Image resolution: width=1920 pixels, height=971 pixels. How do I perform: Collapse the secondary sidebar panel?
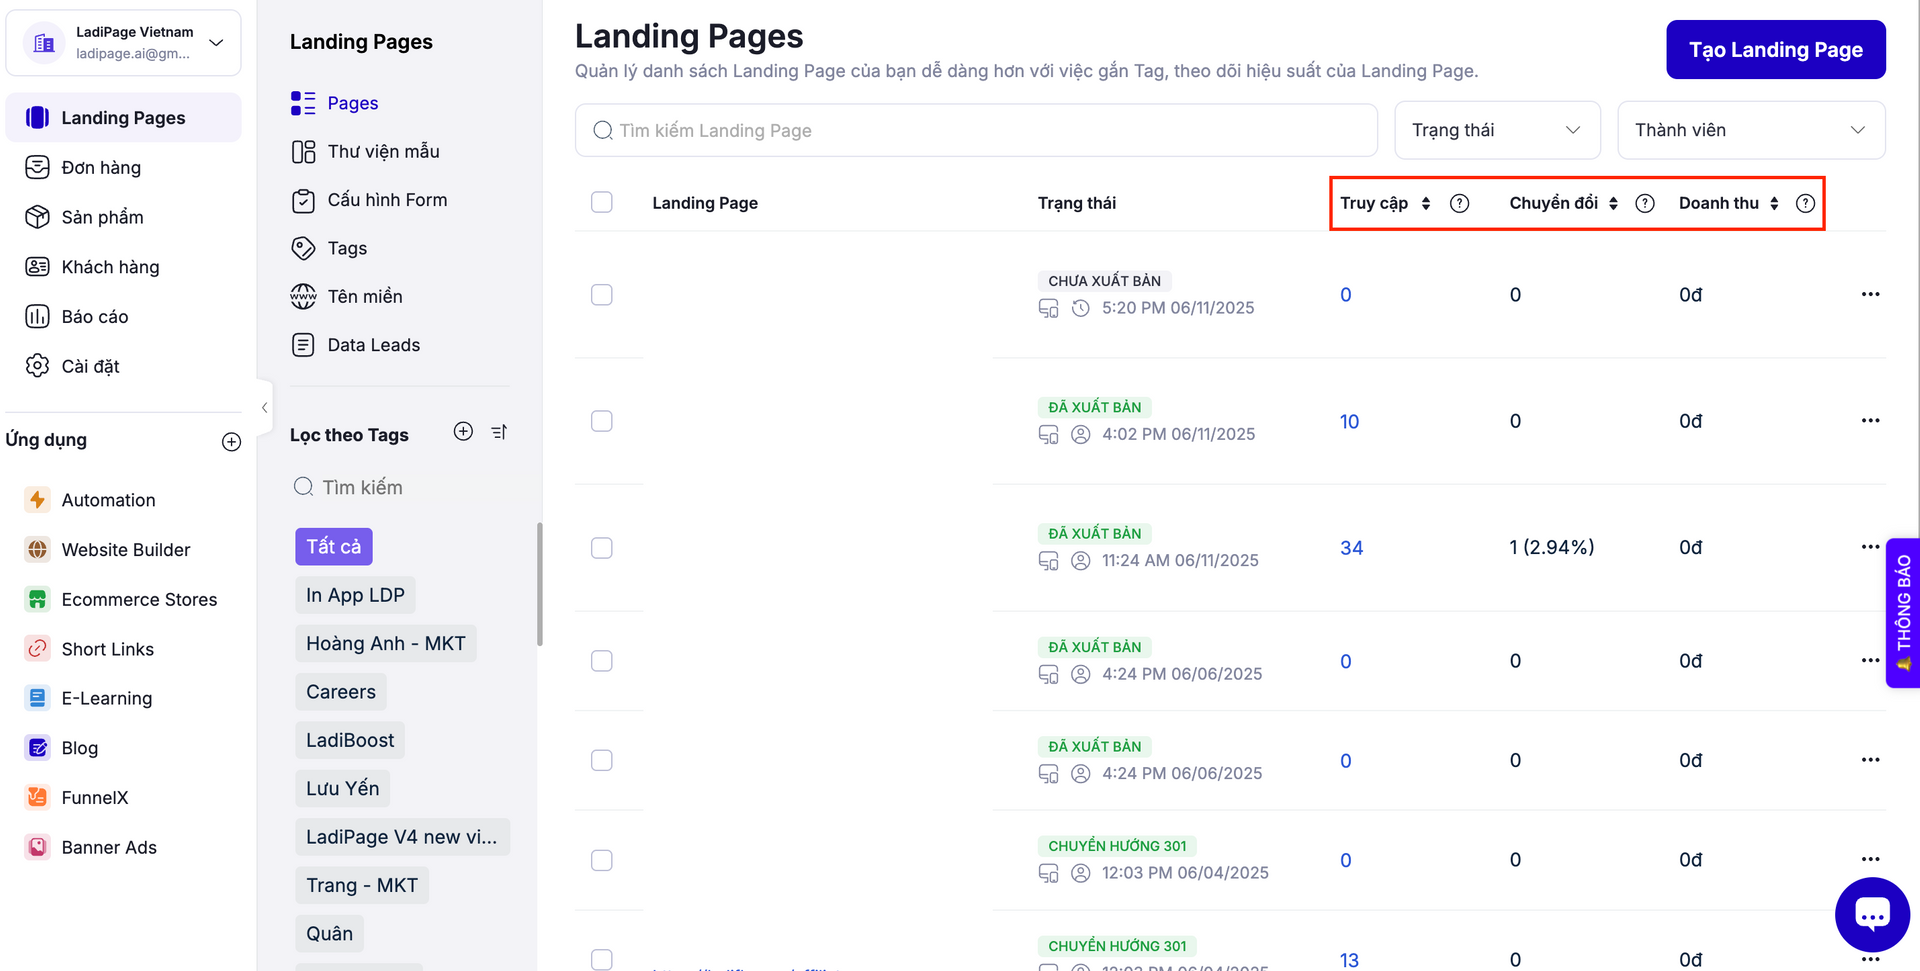click(264, 407)
